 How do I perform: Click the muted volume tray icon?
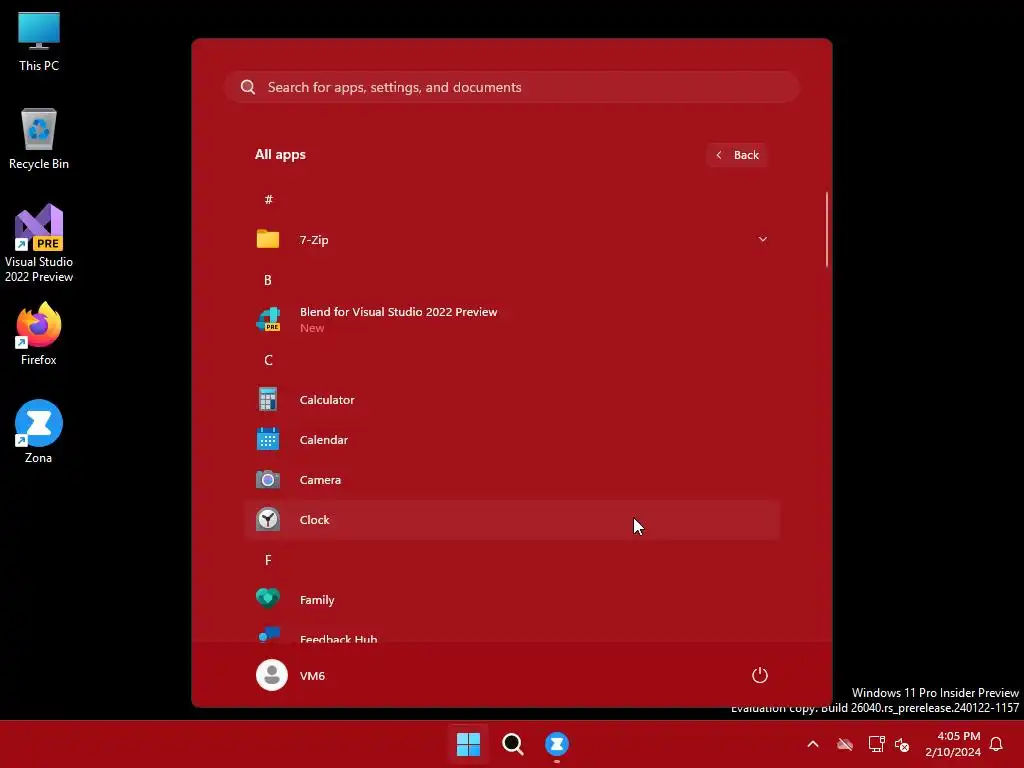click(902, 744)
